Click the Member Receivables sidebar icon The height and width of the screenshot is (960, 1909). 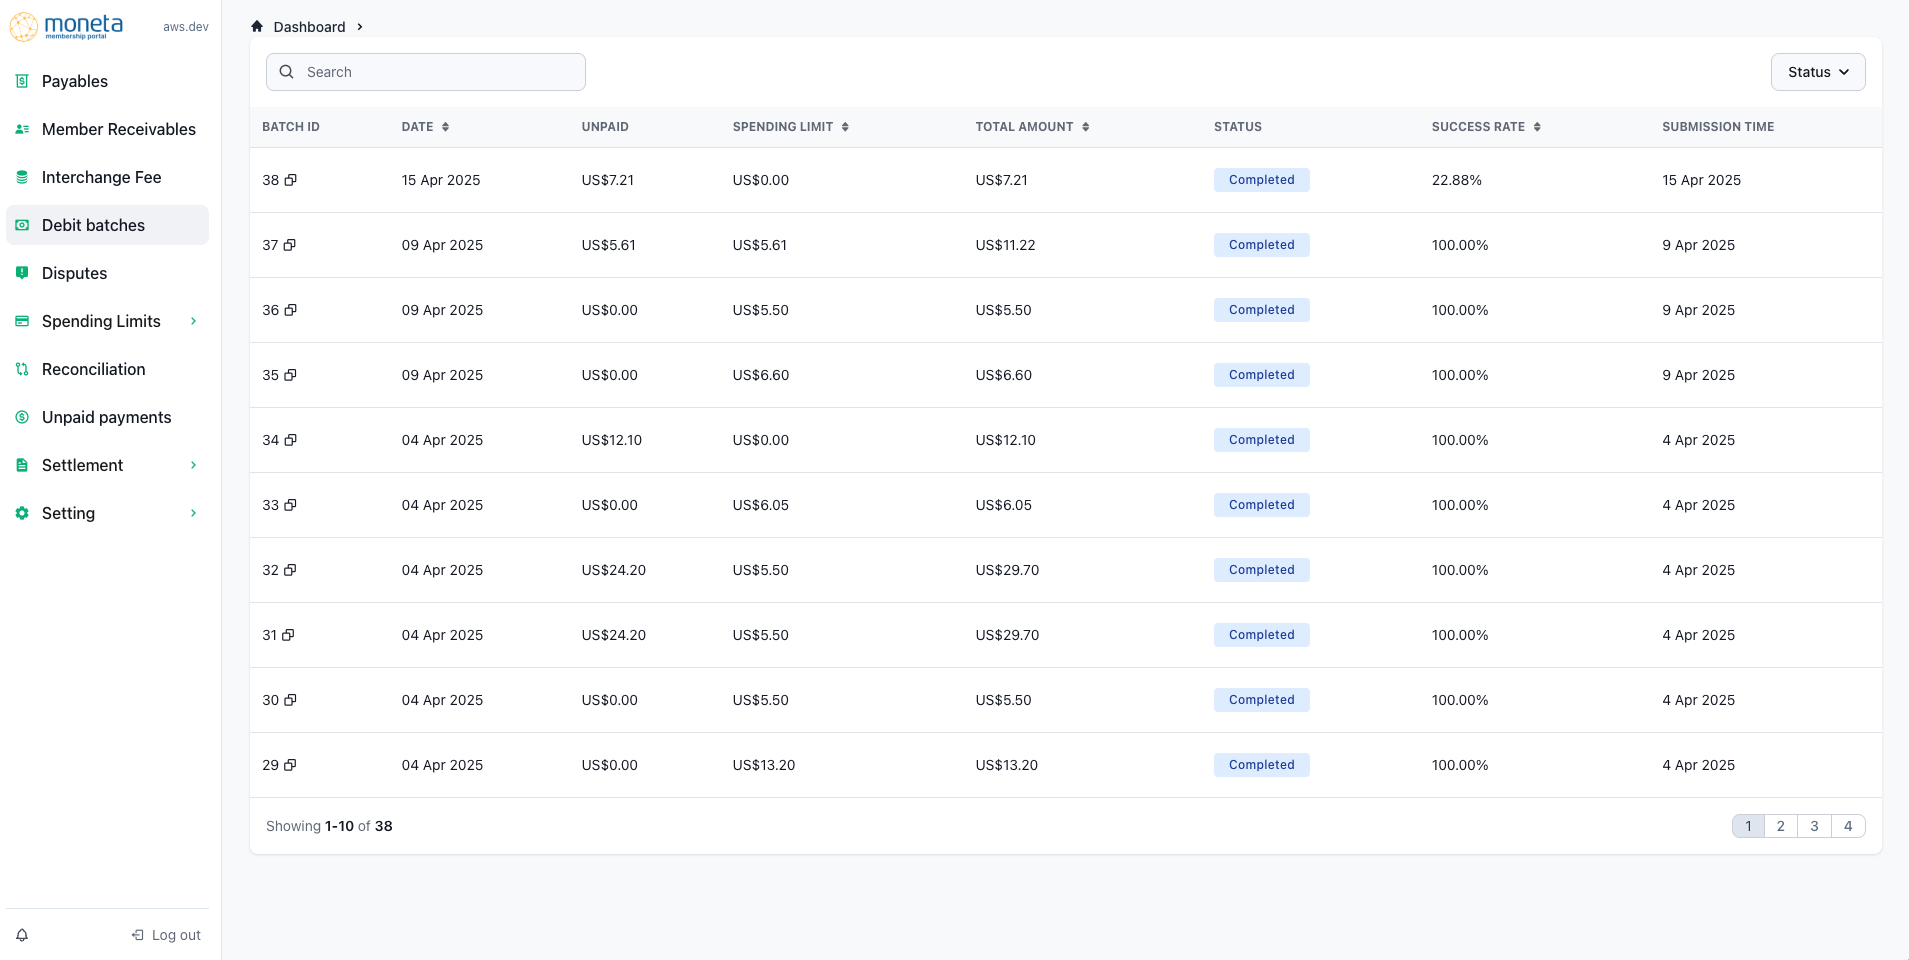22,129
